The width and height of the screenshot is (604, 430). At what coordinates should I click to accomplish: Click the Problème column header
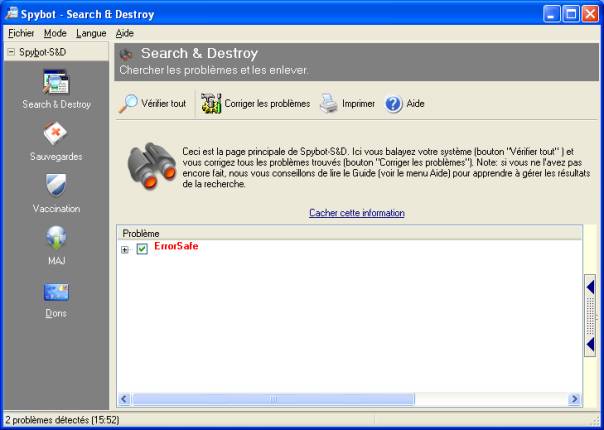click(x=349, y=233)
